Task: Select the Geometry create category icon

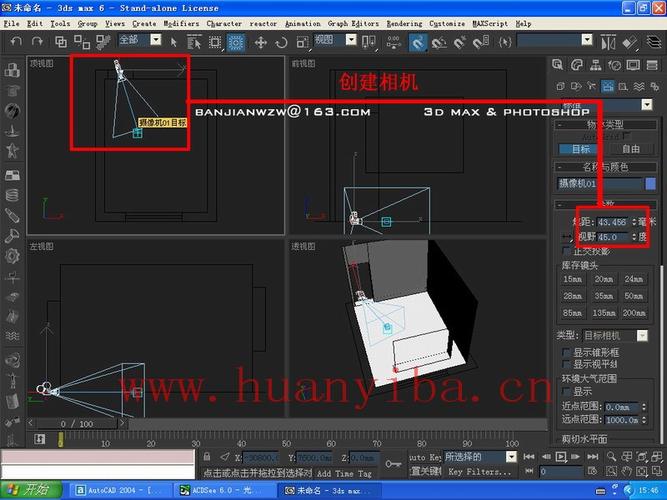Action: tap(560, 86)
